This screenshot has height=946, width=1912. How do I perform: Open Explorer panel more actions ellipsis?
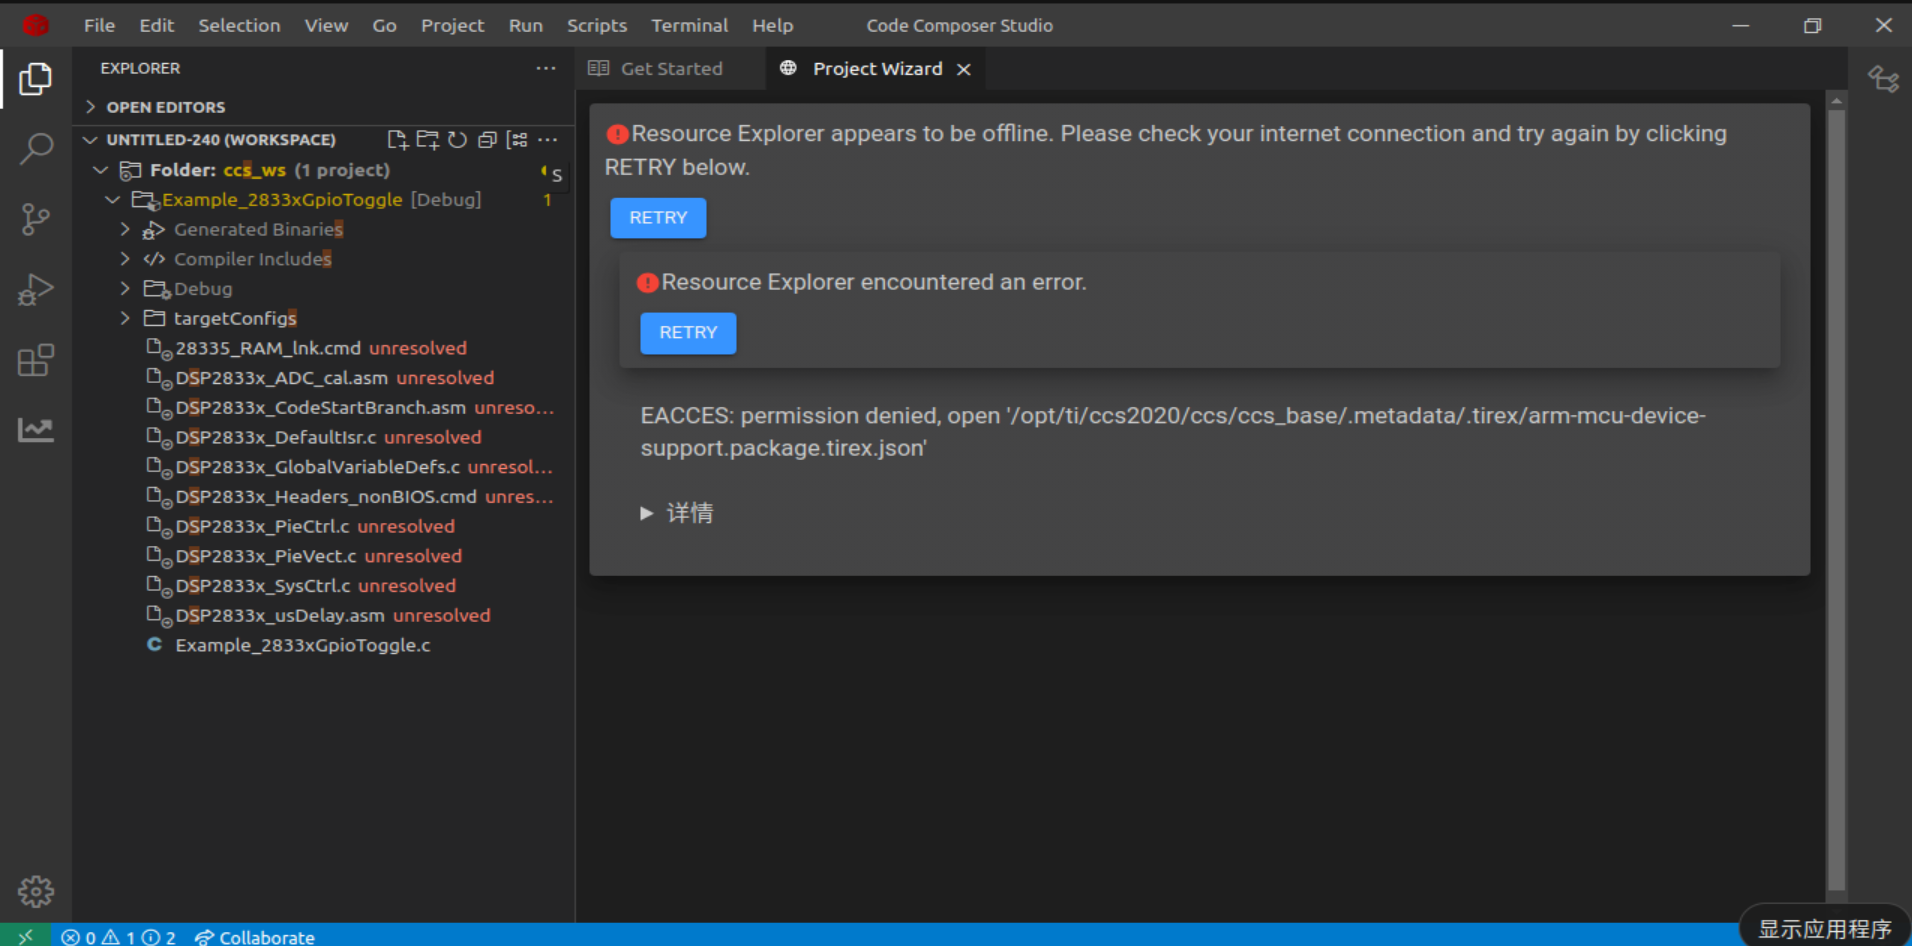tap(546, 68)
